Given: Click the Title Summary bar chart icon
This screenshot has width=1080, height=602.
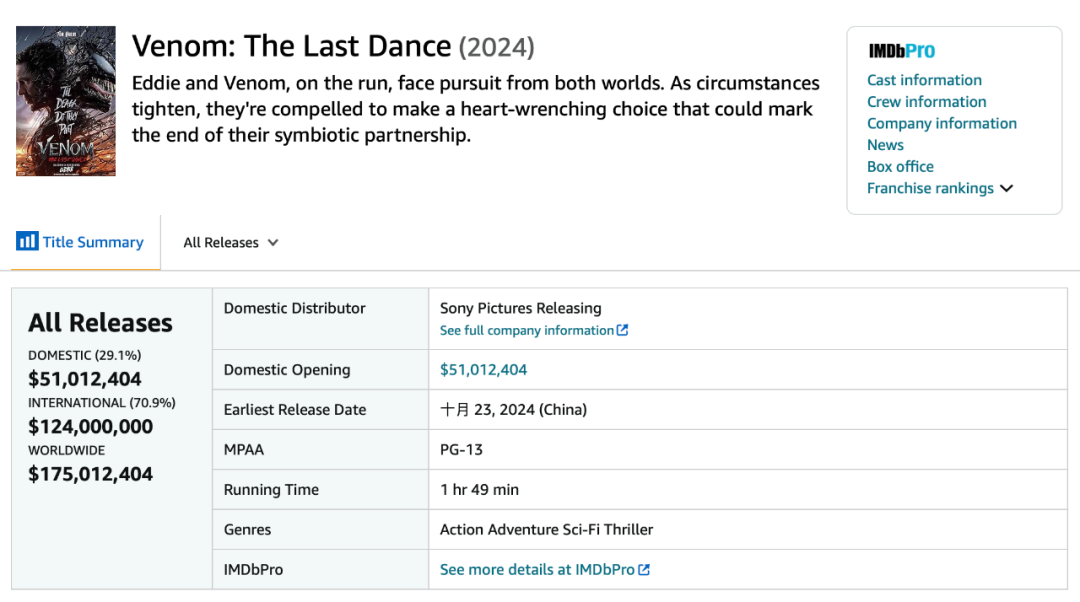Looking at the screenshot, I should [x=27, y=241].
